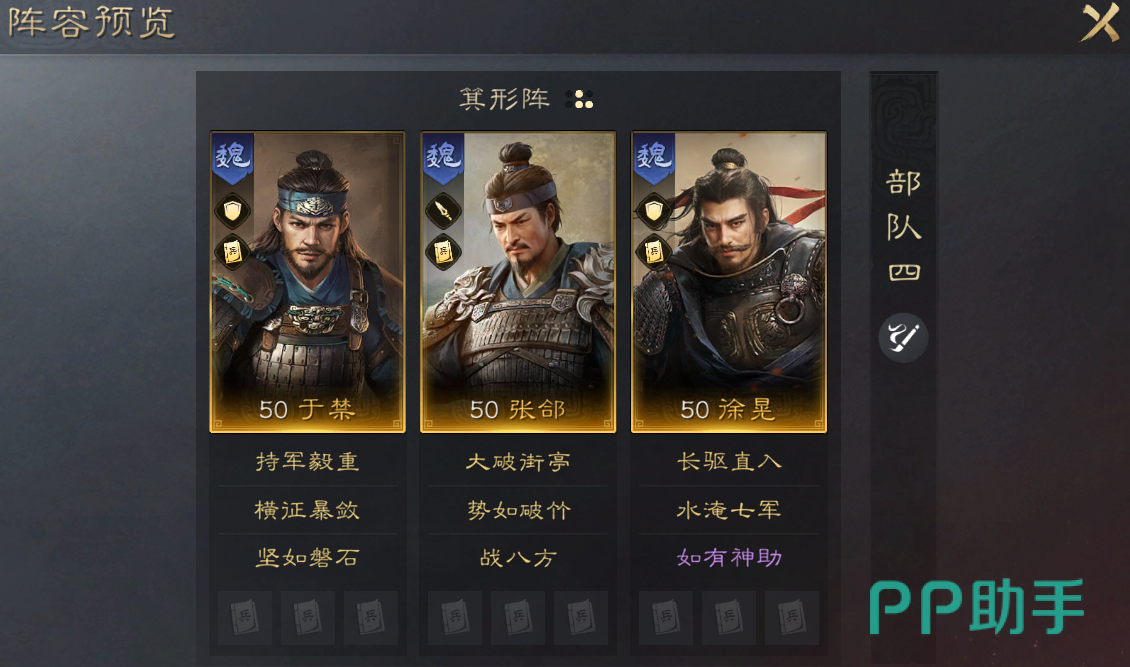Open the last empty 兵 slot under 徐晃
1130x667 pixels.
(x=791, y=617)
